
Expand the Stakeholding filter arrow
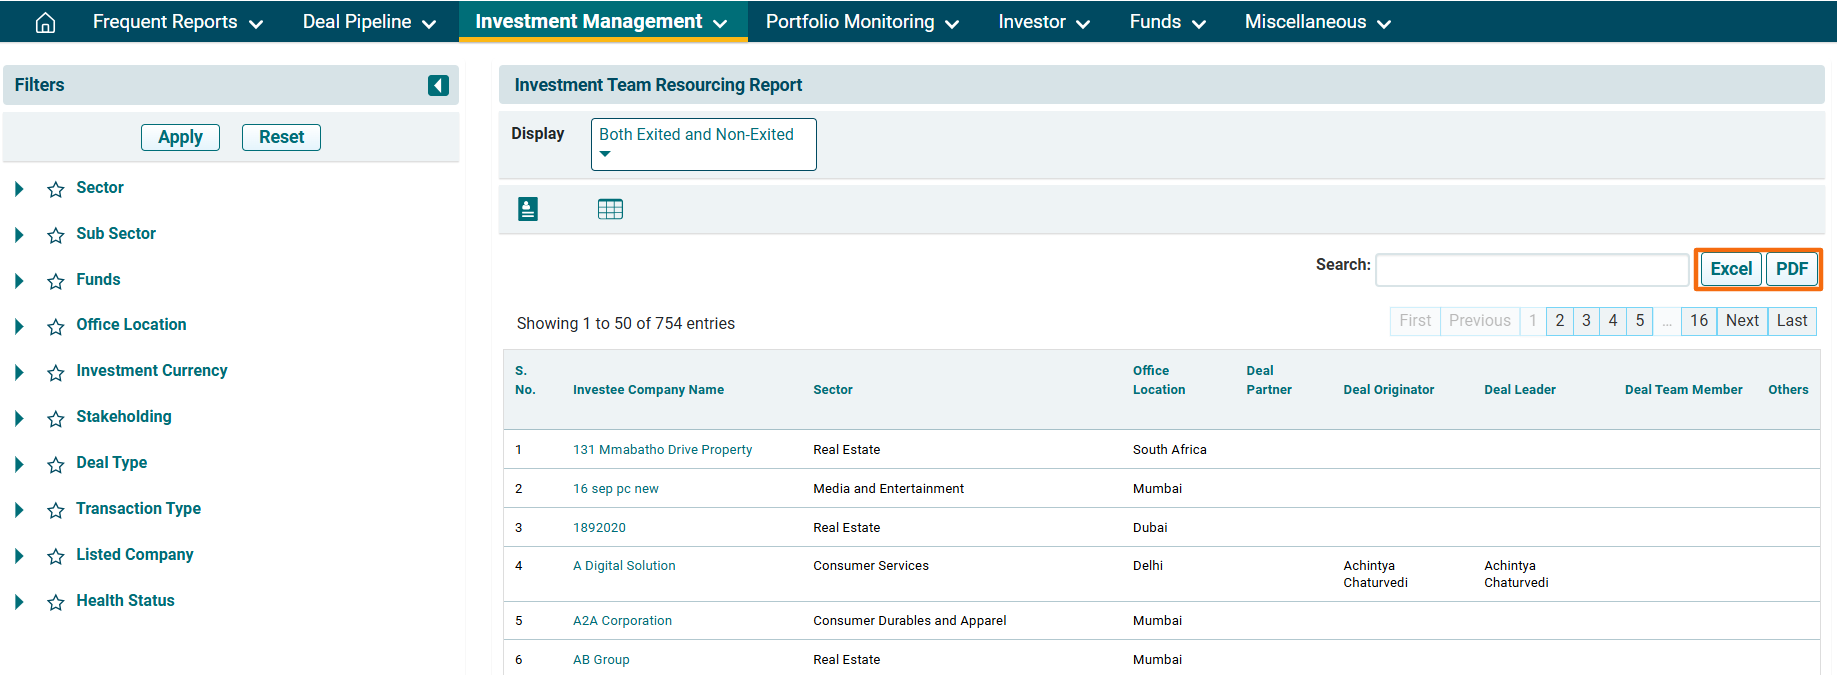(19, 418)
